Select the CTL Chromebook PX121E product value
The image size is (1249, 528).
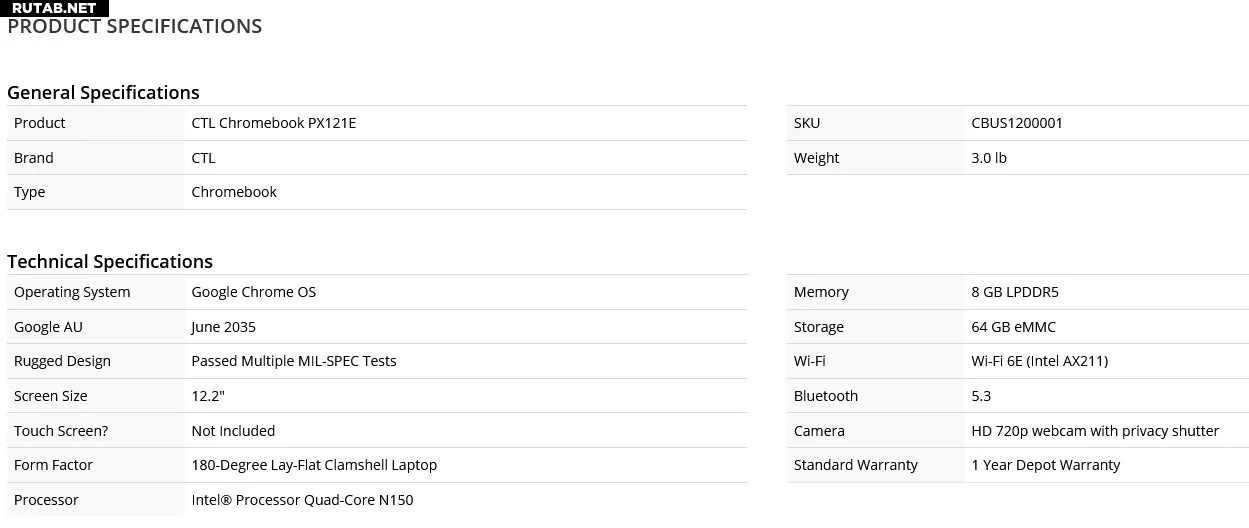[274, 123]
